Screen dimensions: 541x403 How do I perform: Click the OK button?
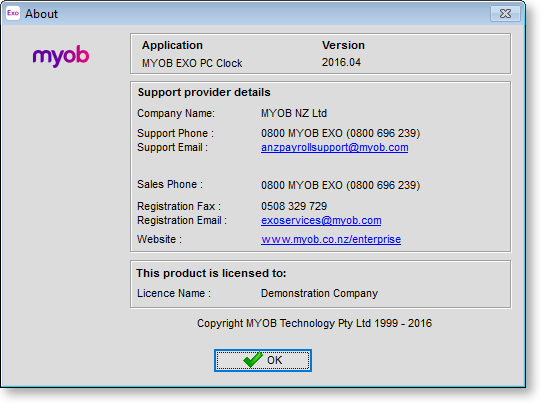(263, 360)
